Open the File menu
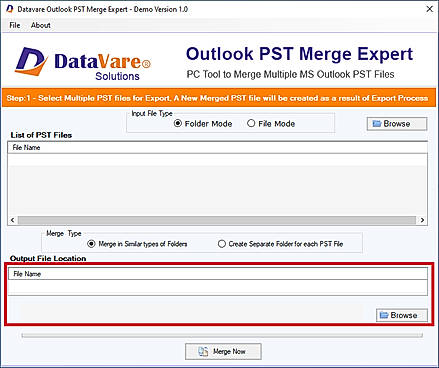Viewport: 439px width, 368px height. 15,25
